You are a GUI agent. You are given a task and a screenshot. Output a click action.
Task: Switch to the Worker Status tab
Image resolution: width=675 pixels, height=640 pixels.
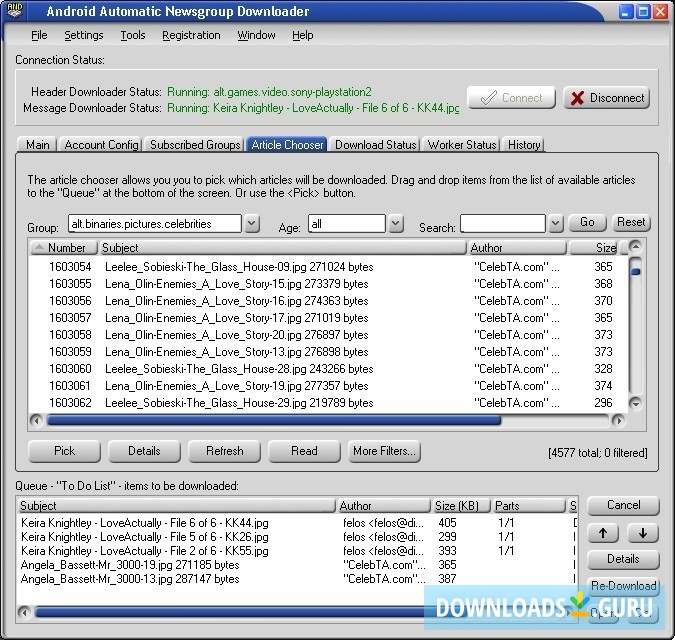[x=462, y=145]
